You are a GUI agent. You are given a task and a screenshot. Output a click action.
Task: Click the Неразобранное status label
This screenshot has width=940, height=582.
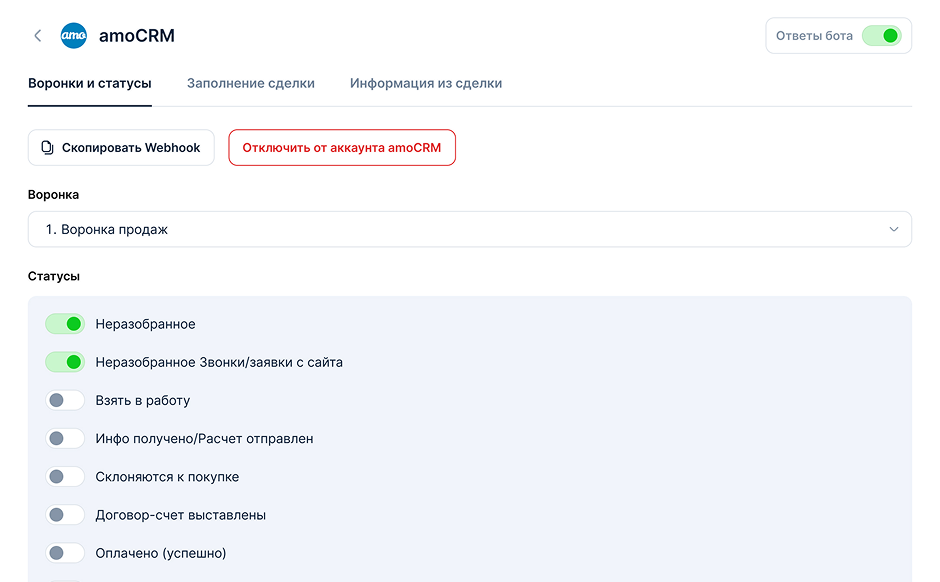point(146,324)
